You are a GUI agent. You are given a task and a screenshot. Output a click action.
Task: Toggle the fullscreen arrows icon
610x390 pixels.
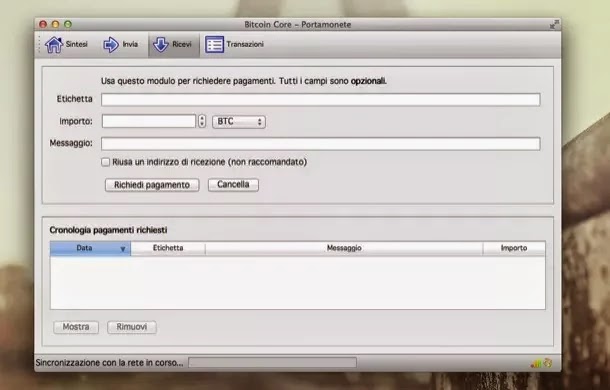pyautogui.click(x=554, y=25)
